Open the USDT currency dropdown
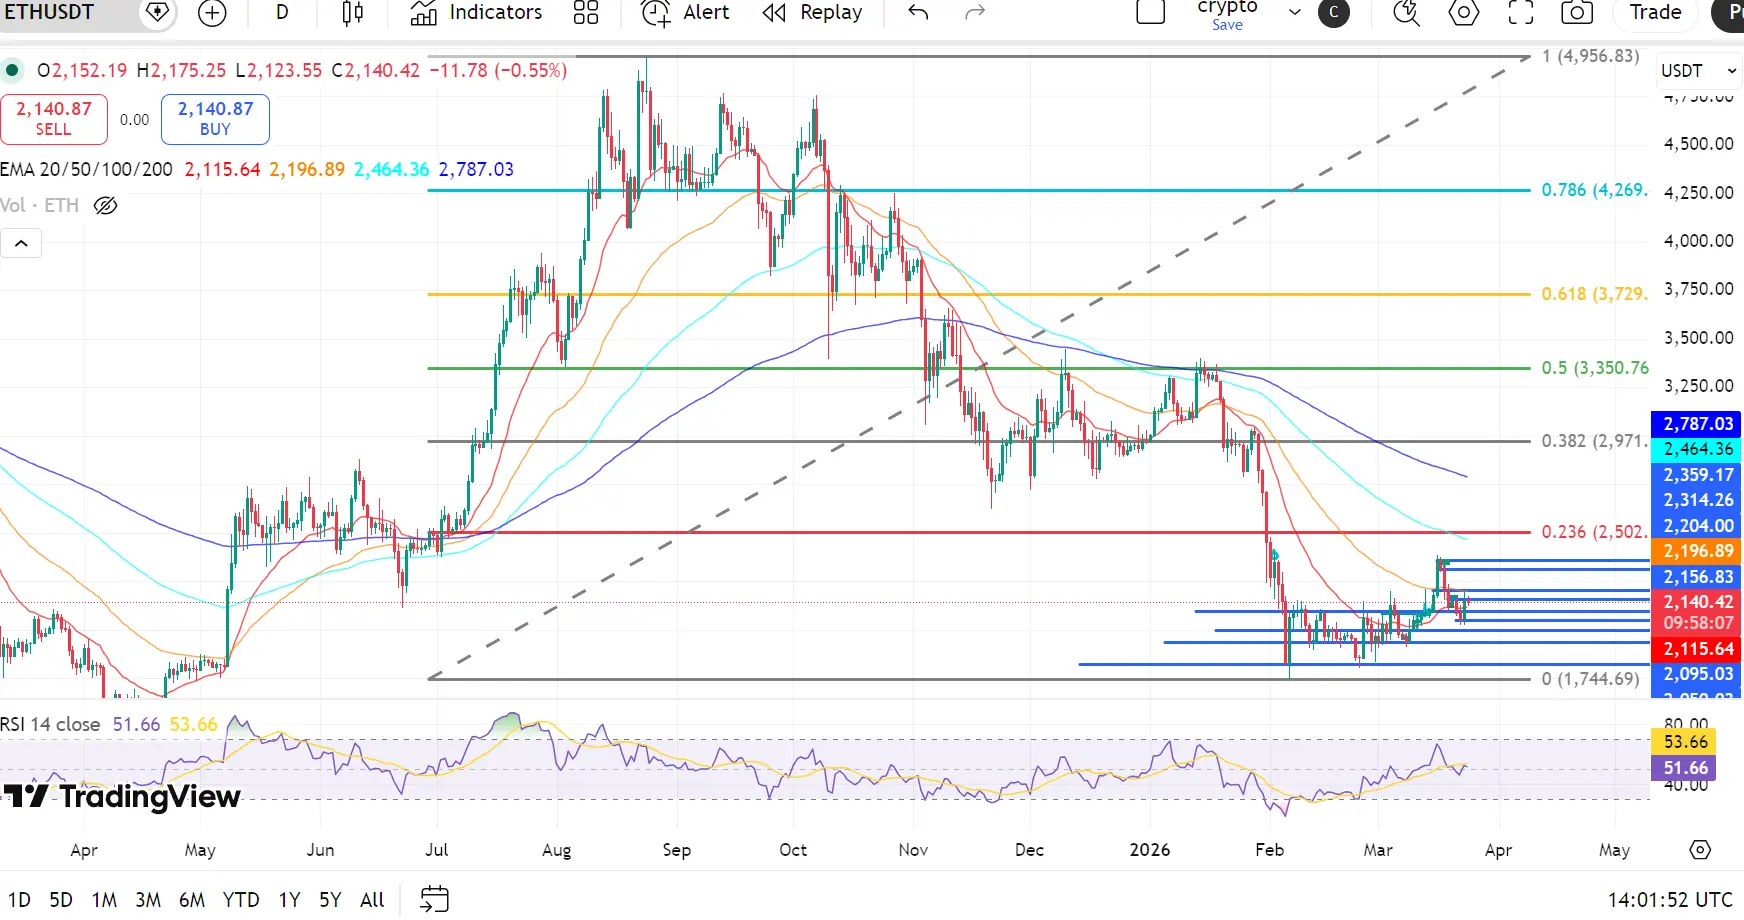The height and width of the screenshot is (920, 1744). (1698, 71)
